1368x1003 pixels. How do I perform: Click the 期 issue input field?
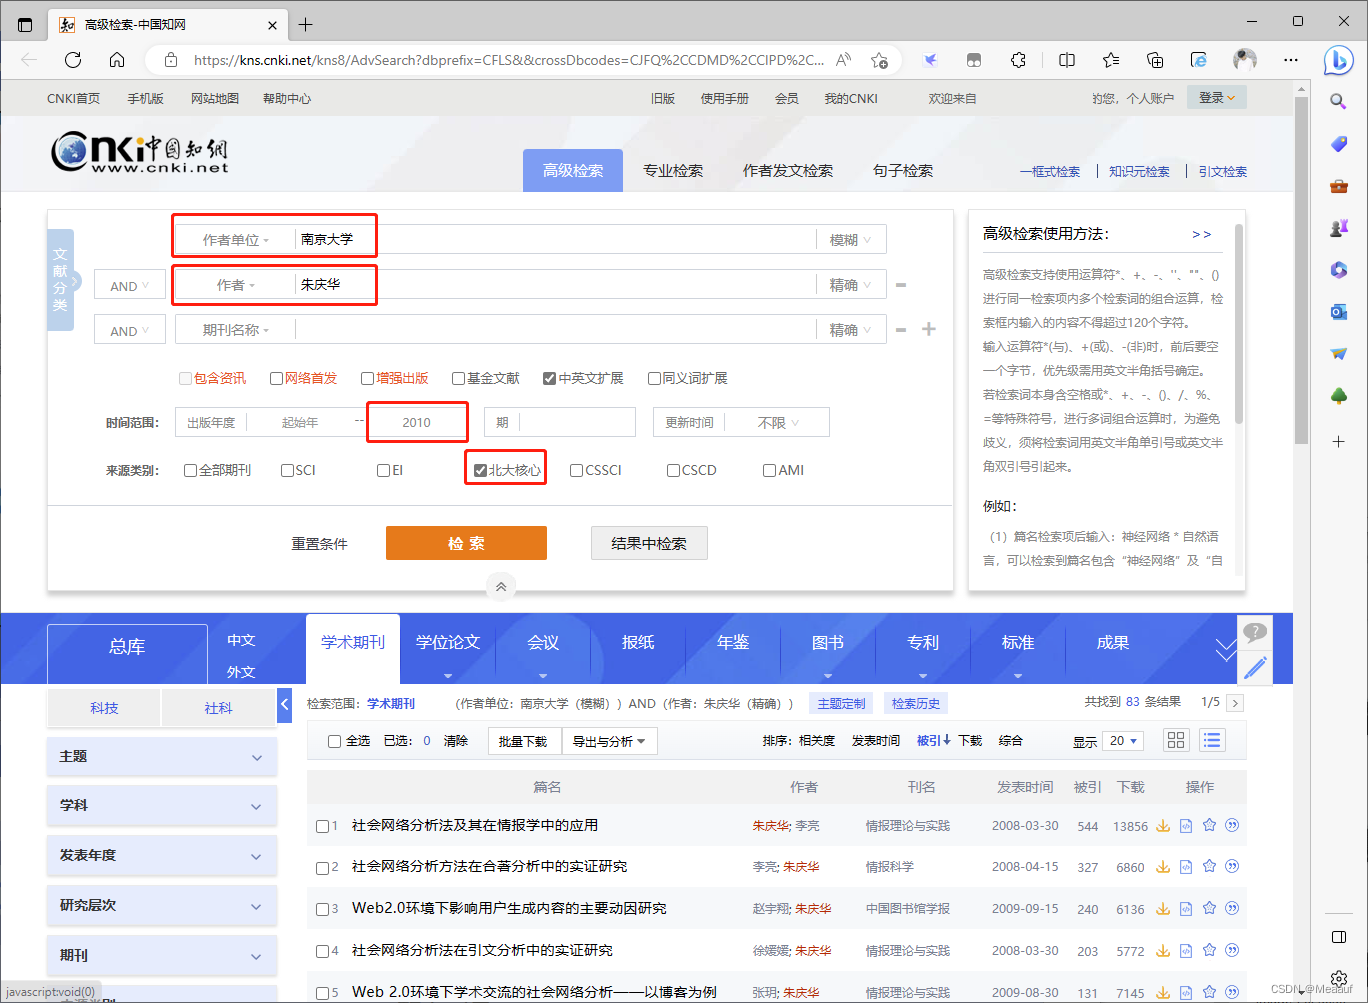577,423
